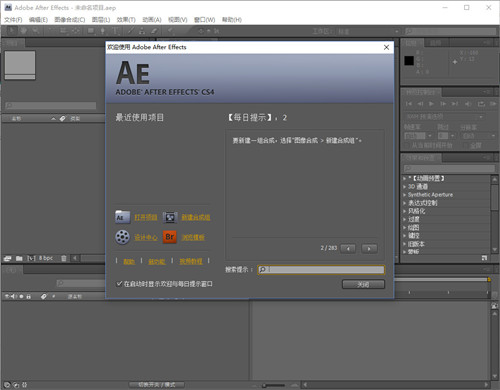The width and height of the screenshot is (500, 390).
Task: Jump to last frame in Preview panel
Action: click(x=455, y=104)
